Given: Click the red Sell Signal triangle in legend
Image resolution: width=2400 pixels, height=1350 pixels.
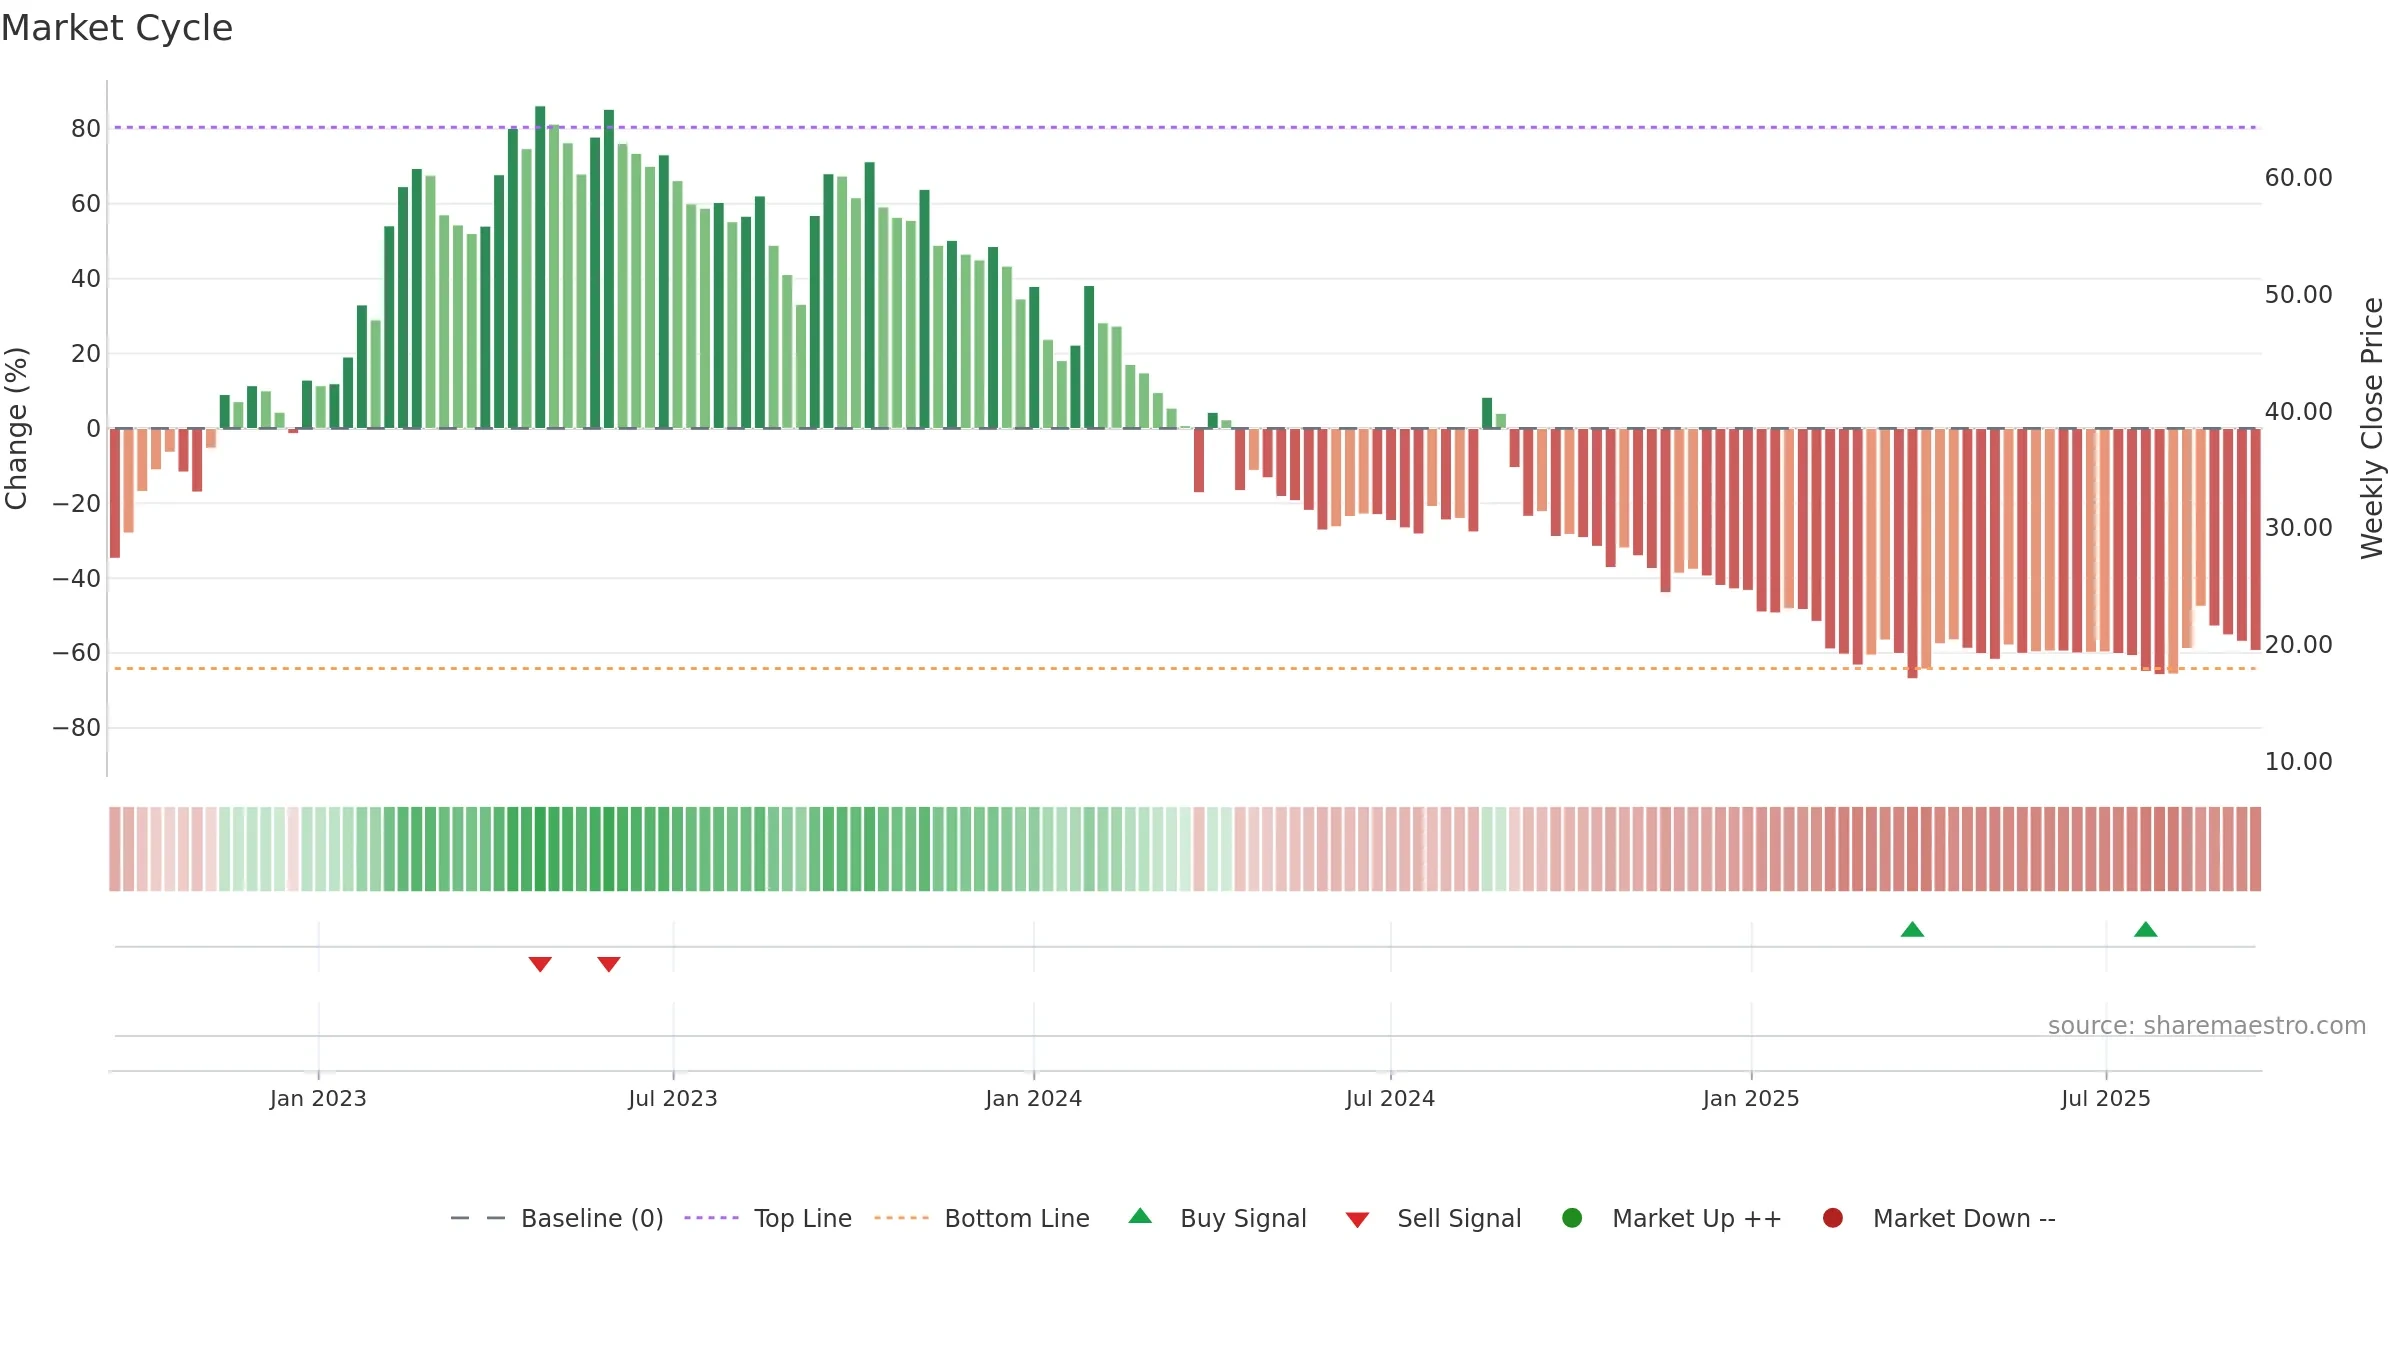Looking at the screenshot, I should [x=1357, y=1220].
